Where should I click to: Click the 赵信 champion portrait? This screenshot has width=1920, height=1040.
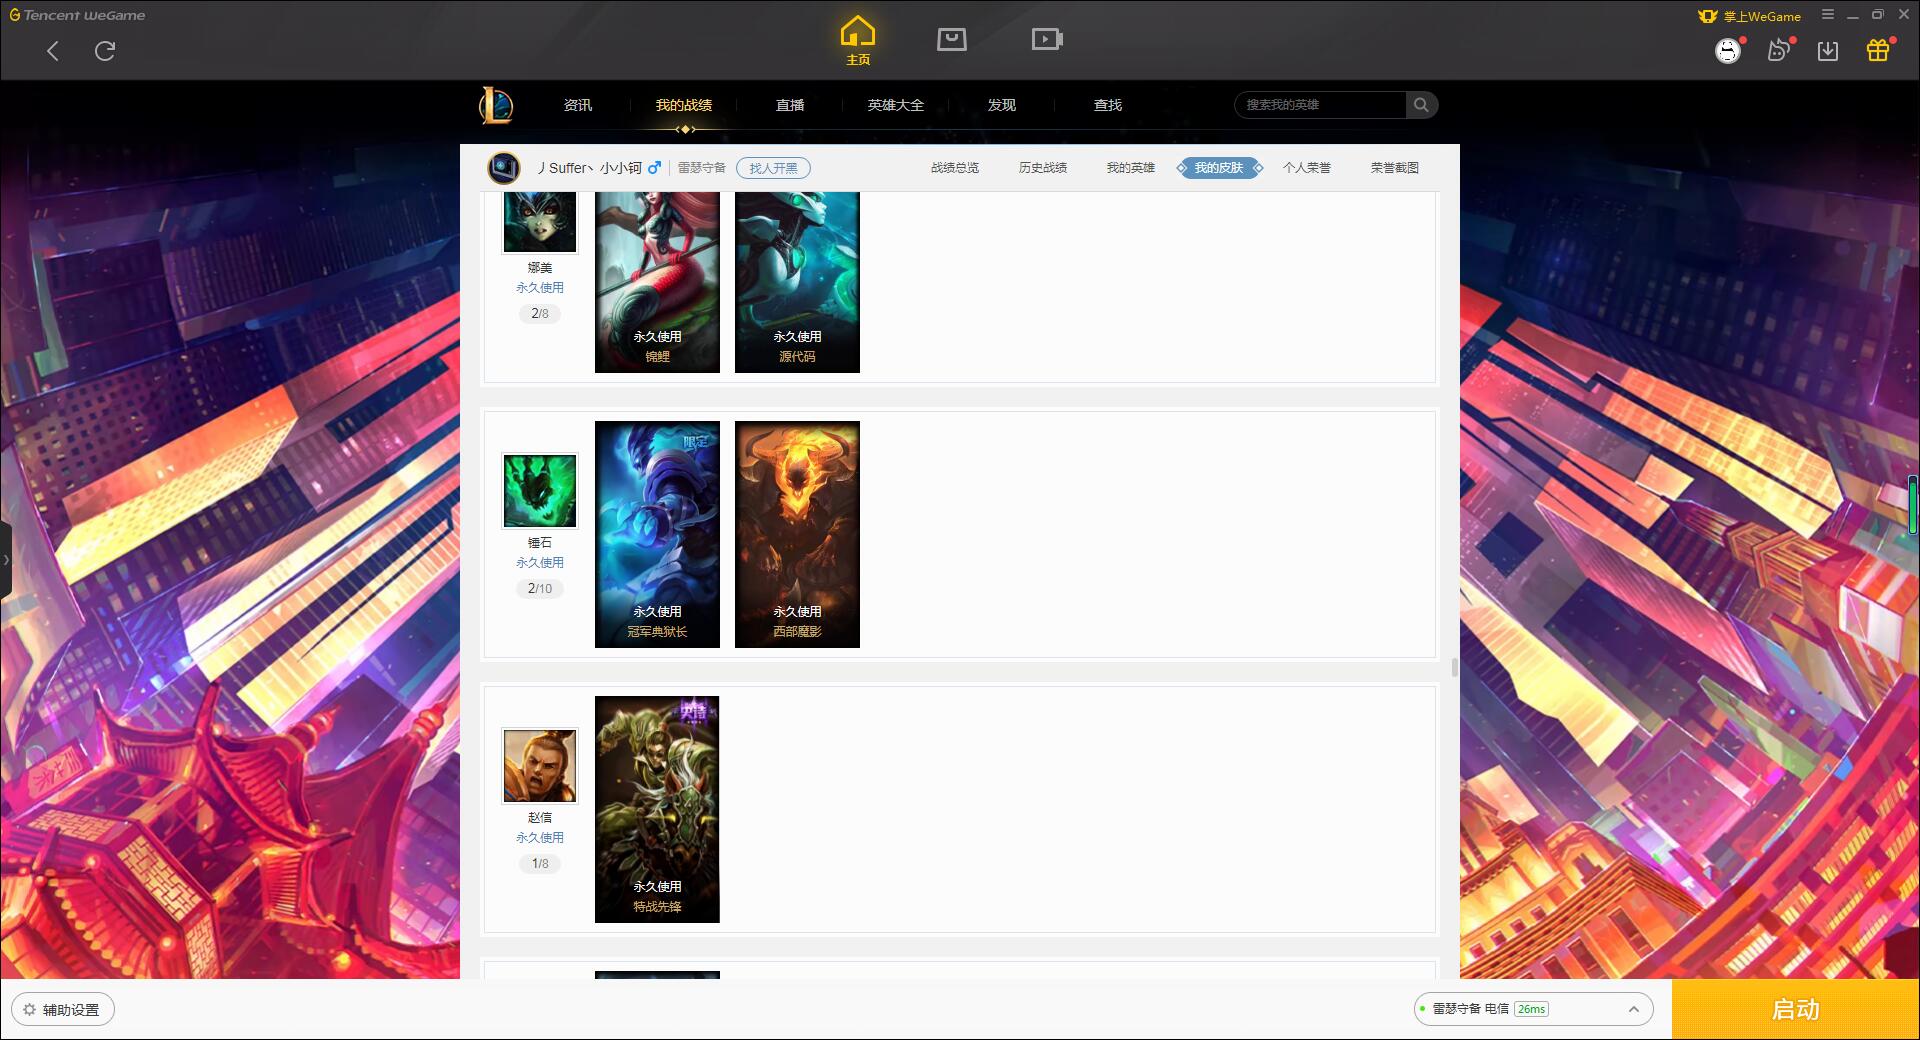[x=540, y=766]
